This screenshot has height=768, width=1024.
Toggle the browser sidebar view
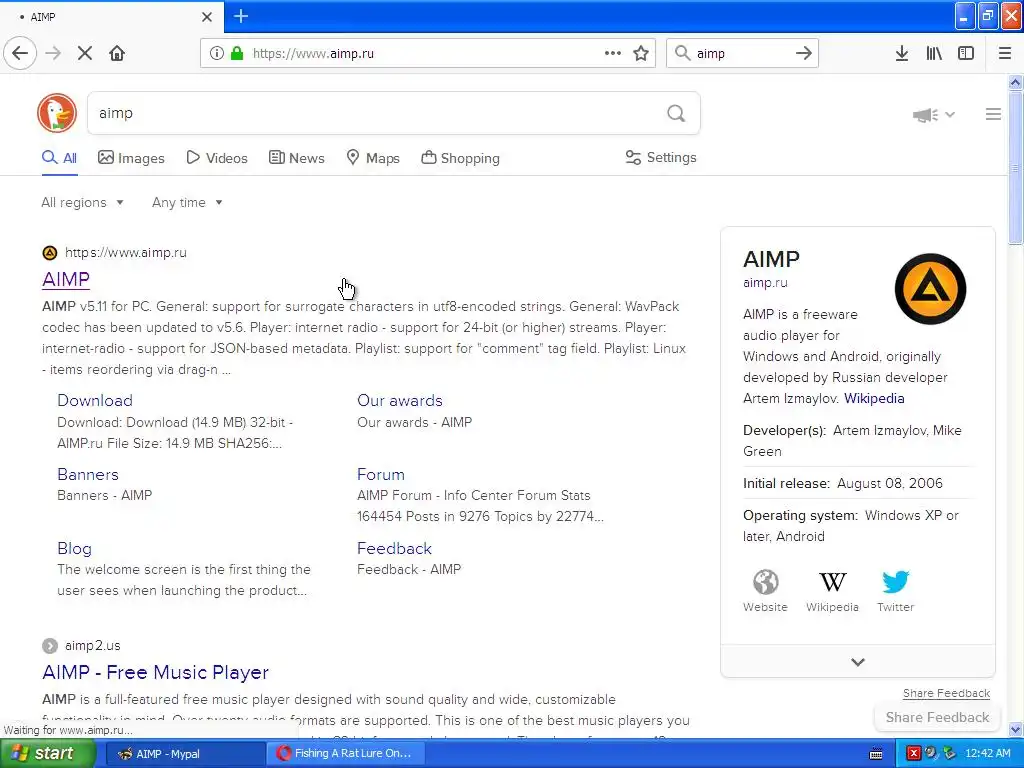coord(966,54)
